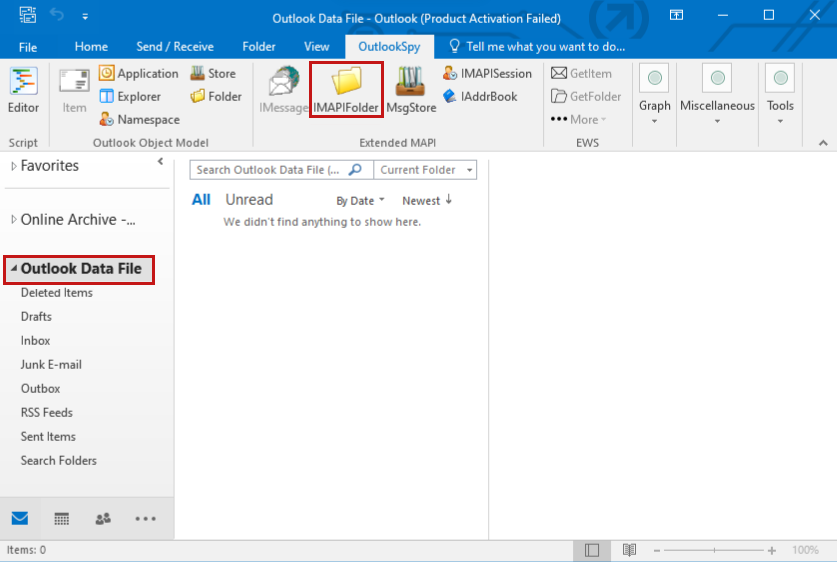The image size is (837, 562).
Task: Select Search Folders
Action: point(59,461)
